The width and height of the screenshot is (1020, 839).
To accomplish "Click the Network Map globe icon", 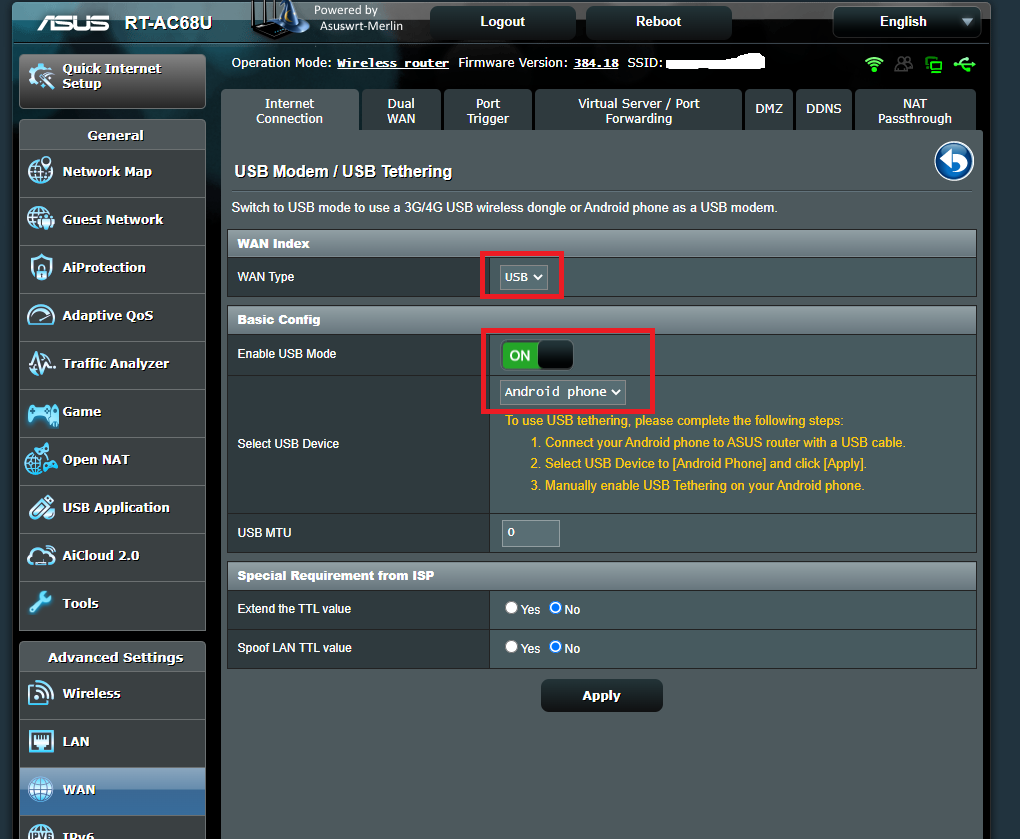I will pos(40,171).
